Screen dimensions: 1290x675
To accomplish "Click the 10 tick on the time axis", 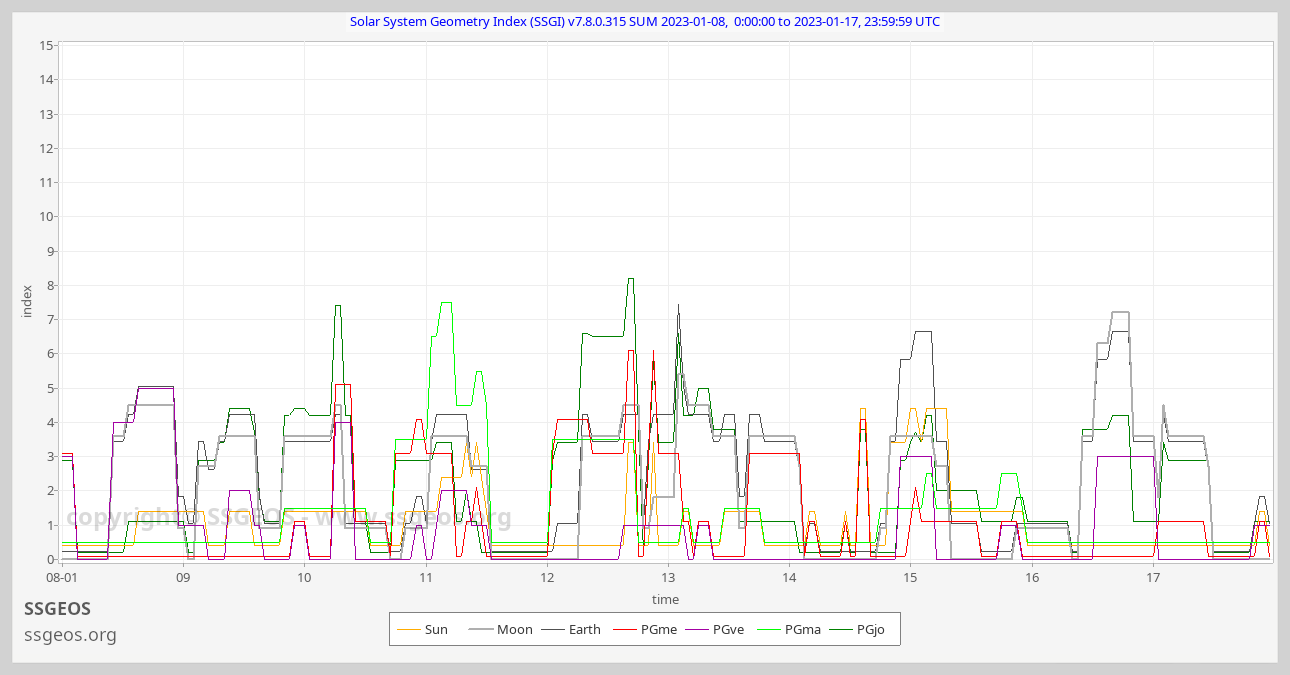I will [x=304, y=577].
